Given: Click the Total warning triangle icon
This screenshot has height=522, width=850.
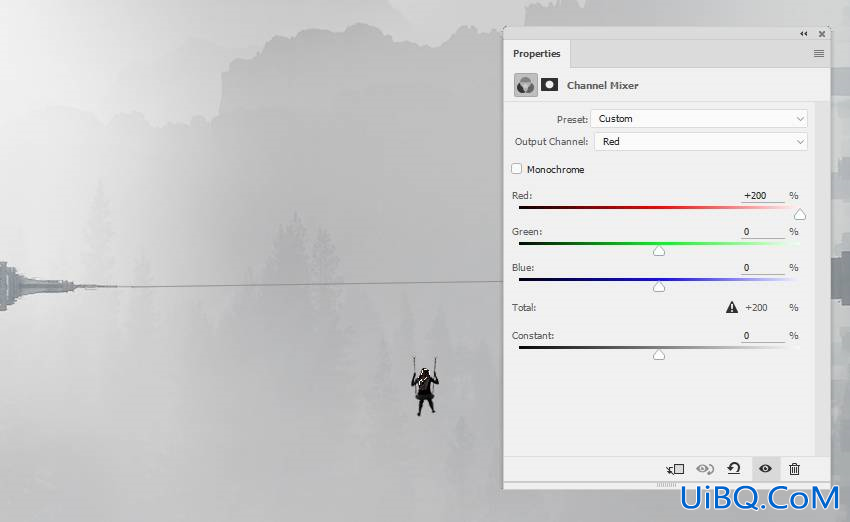Looking at the screenshot, I should [732, 307].
